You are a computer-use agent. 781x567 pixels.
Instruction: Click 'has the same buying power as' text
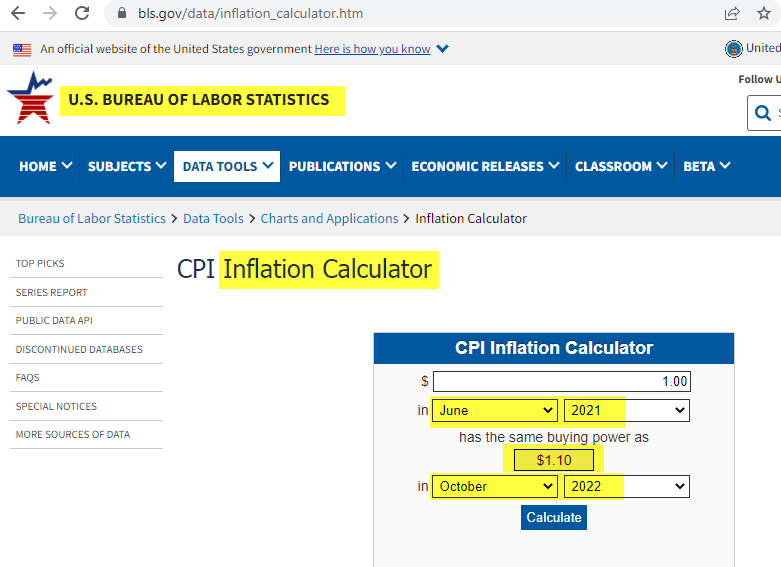554,437
